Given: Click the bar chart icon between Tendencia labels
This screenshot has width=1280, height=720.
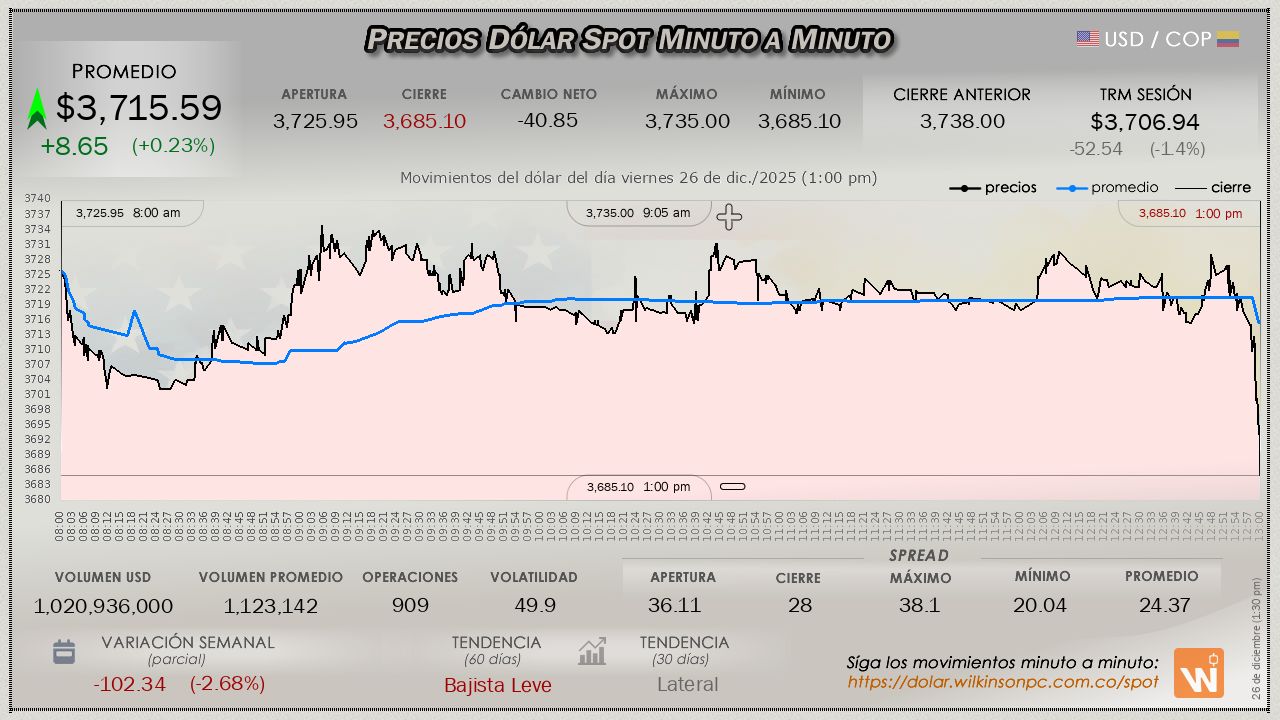Looking at the screenshot, I should pos(592,652).
